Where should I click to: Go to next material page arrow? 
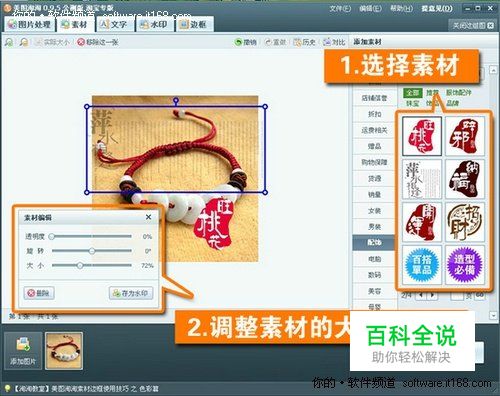432,295
